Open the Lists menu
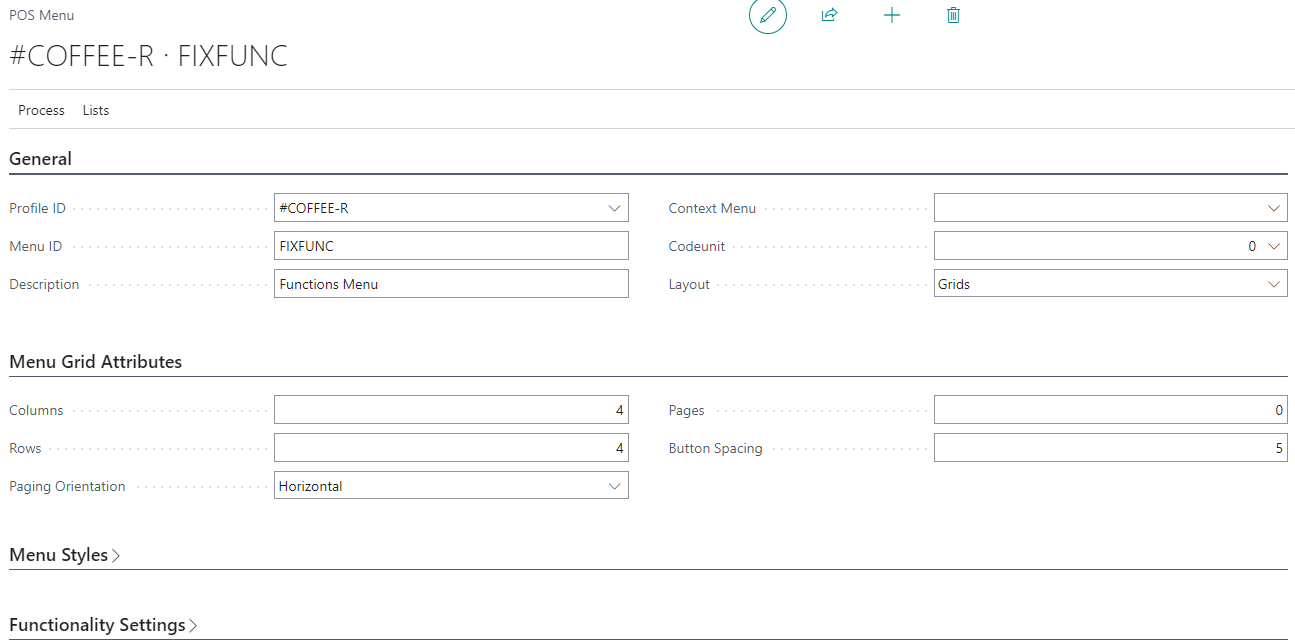The width and height of the screenshot is (1295, 640). [96, 110]
